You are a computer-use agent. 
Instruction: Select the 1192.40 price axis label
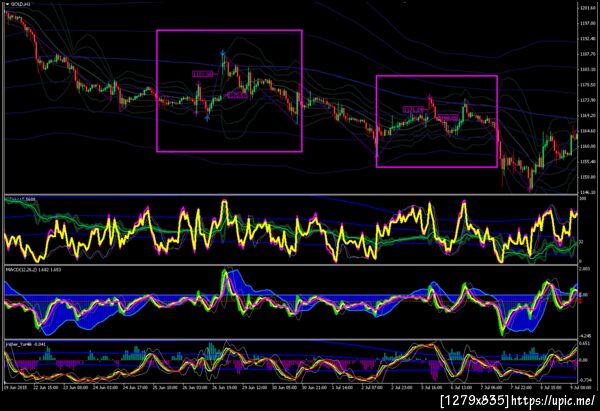click(587, 39)
